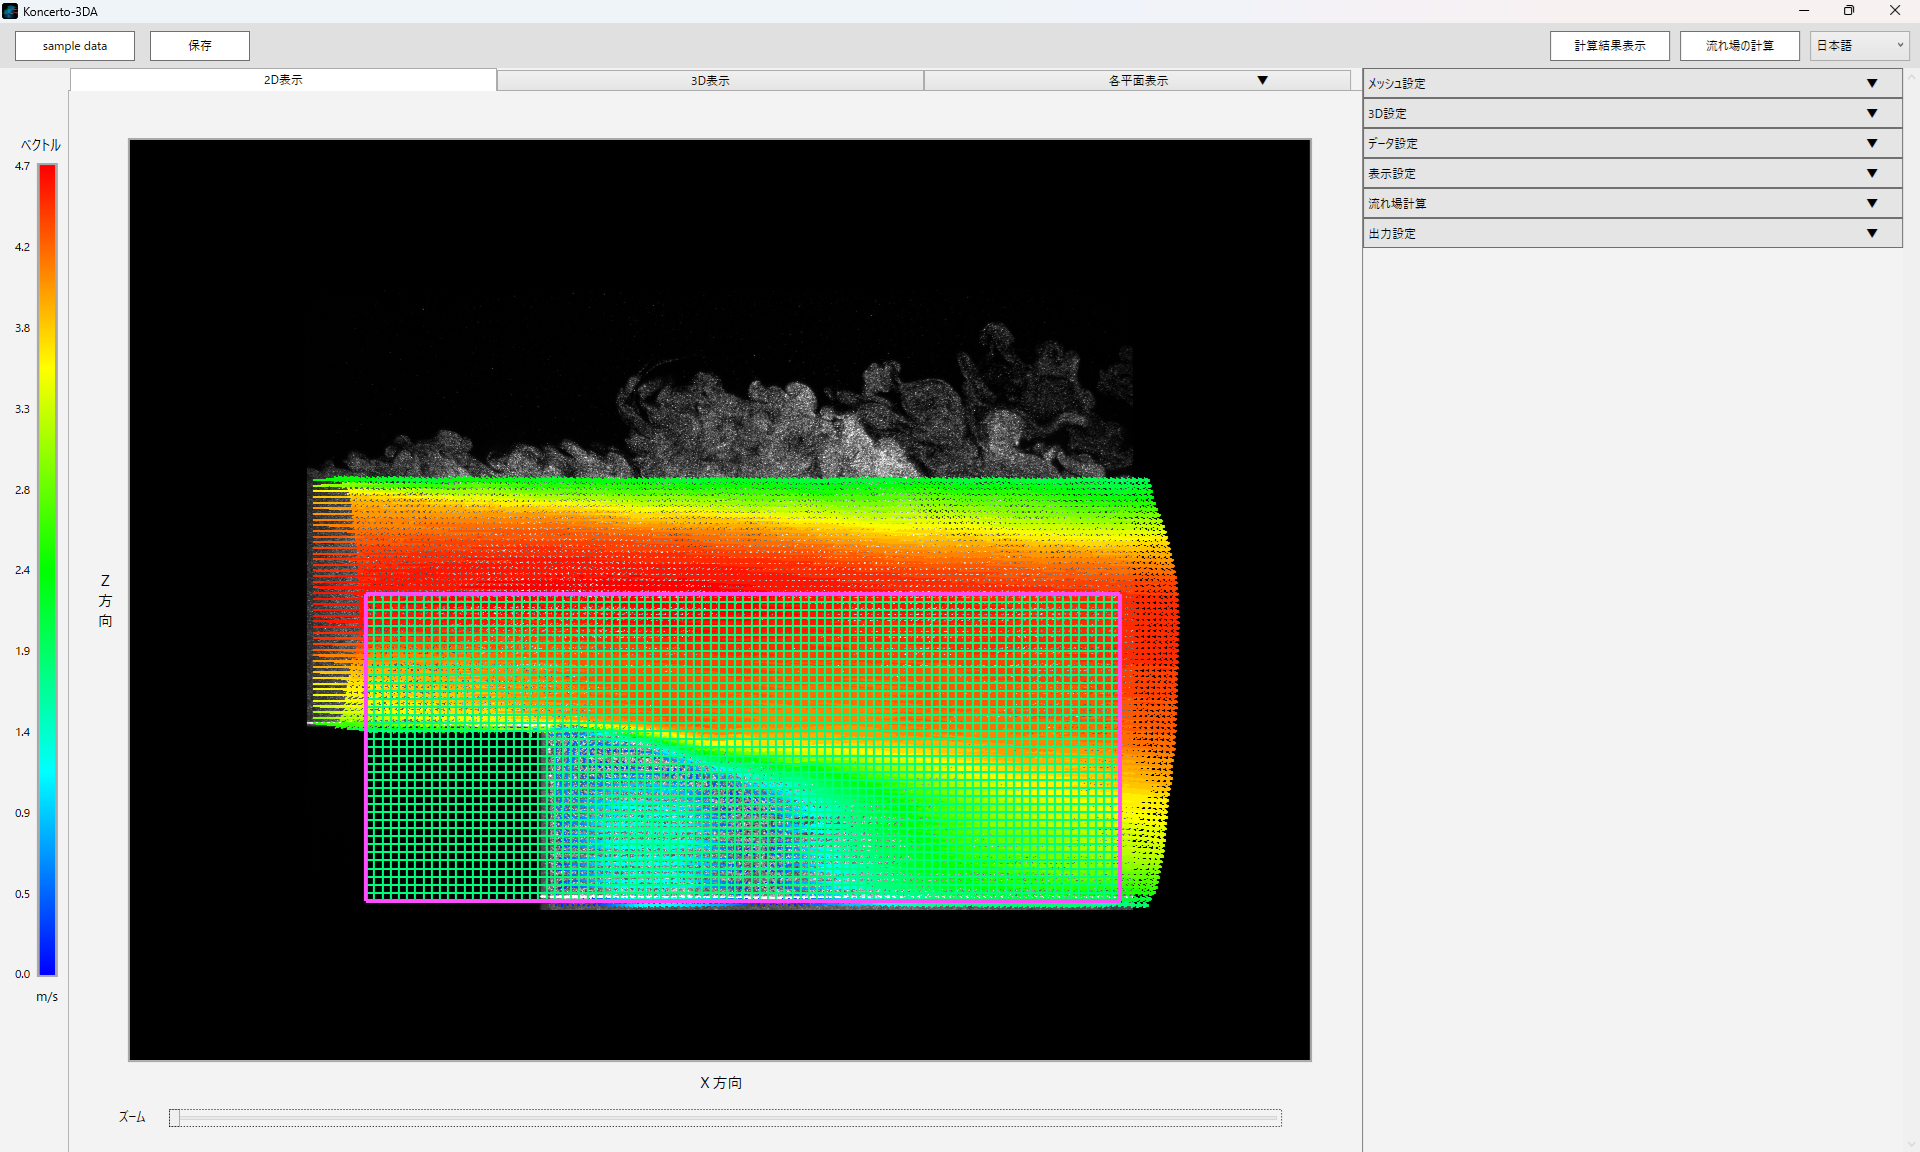Click the Koncerto-3DA app icon in title bar
This screenshot has width=1920, height=1152.
pos(10,11)
